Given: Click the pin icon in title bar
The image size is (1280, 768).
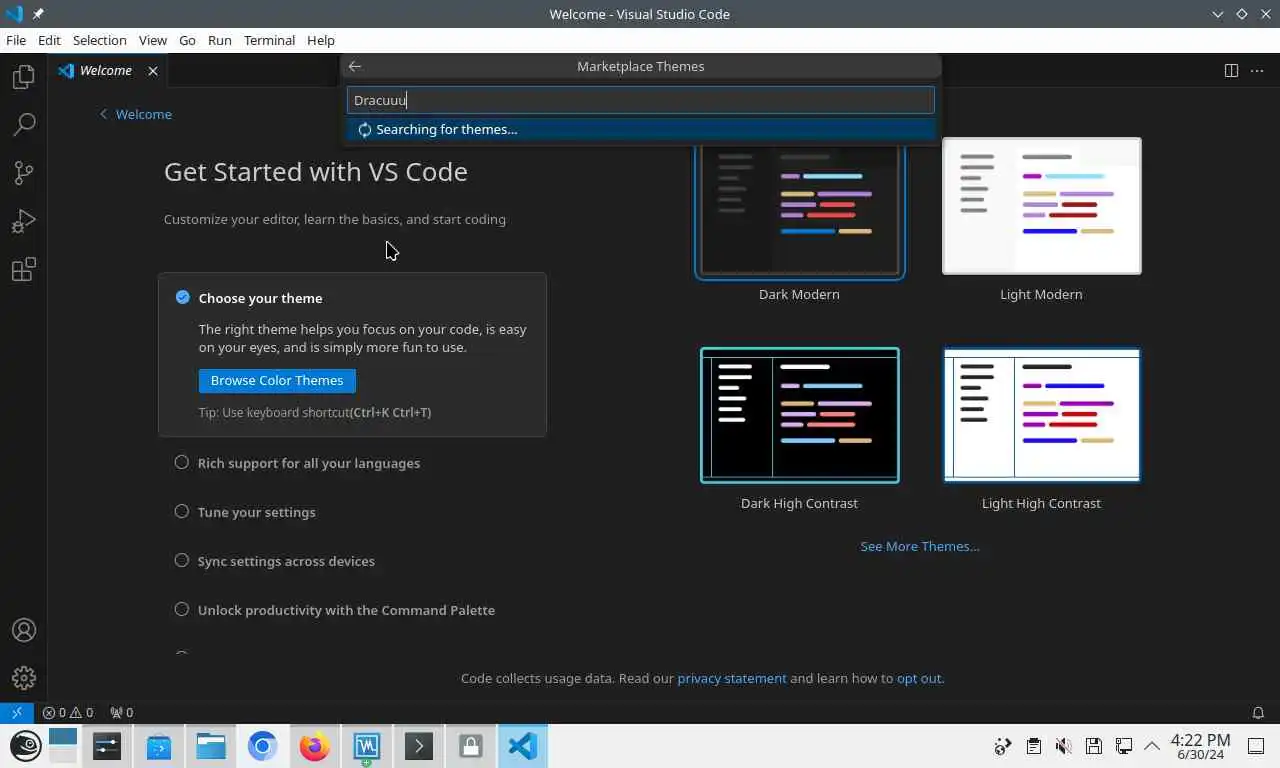Looking at the screenshot, I should [x=39, y=14].
